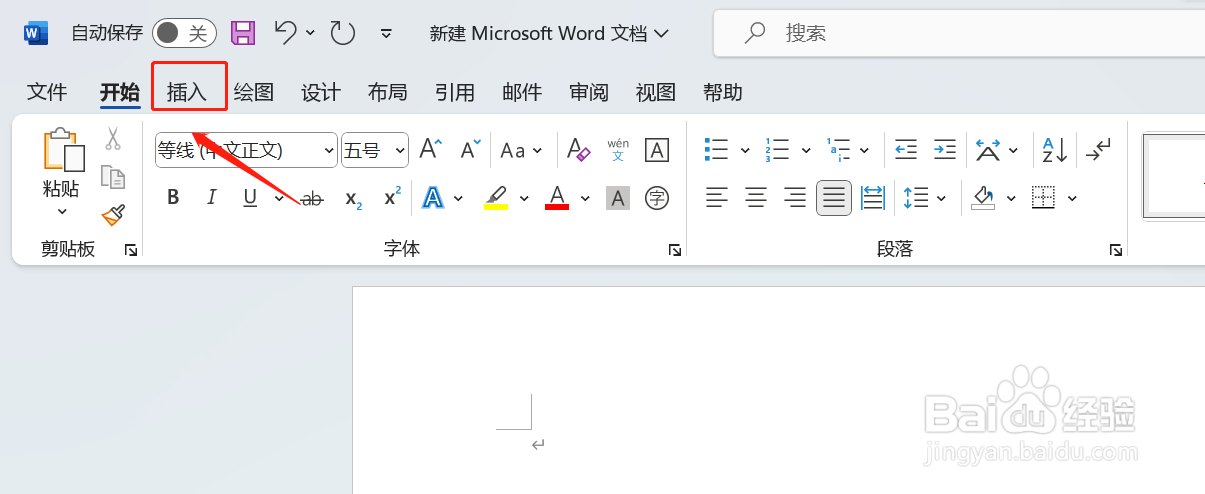The width and height of the screenshot is (1205, 494).
Task: Click the Clear Formatting eraser icon
Action: tap(579, 150)
